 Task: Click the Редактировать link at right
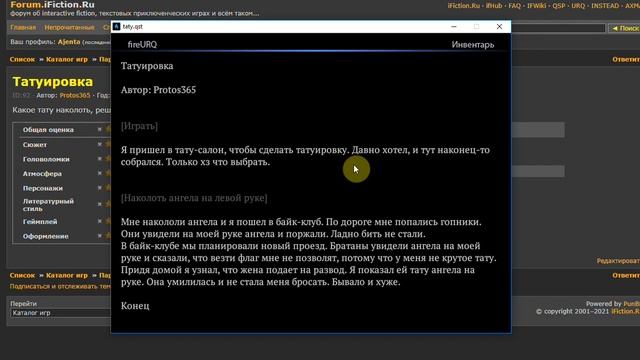tap(618, 261)
